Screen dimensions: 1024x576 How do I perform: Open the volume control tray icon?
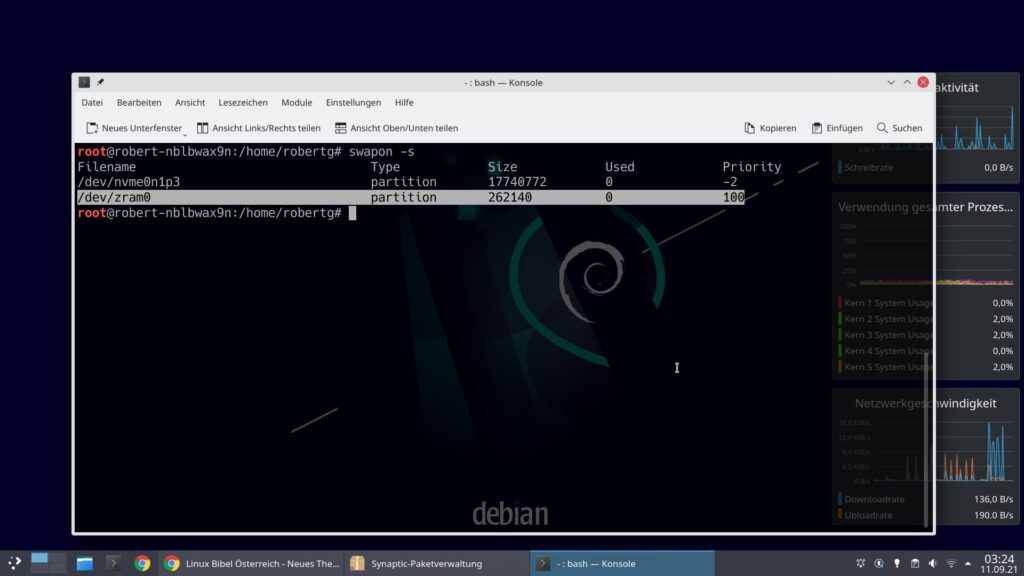click(x=933, y=563)
